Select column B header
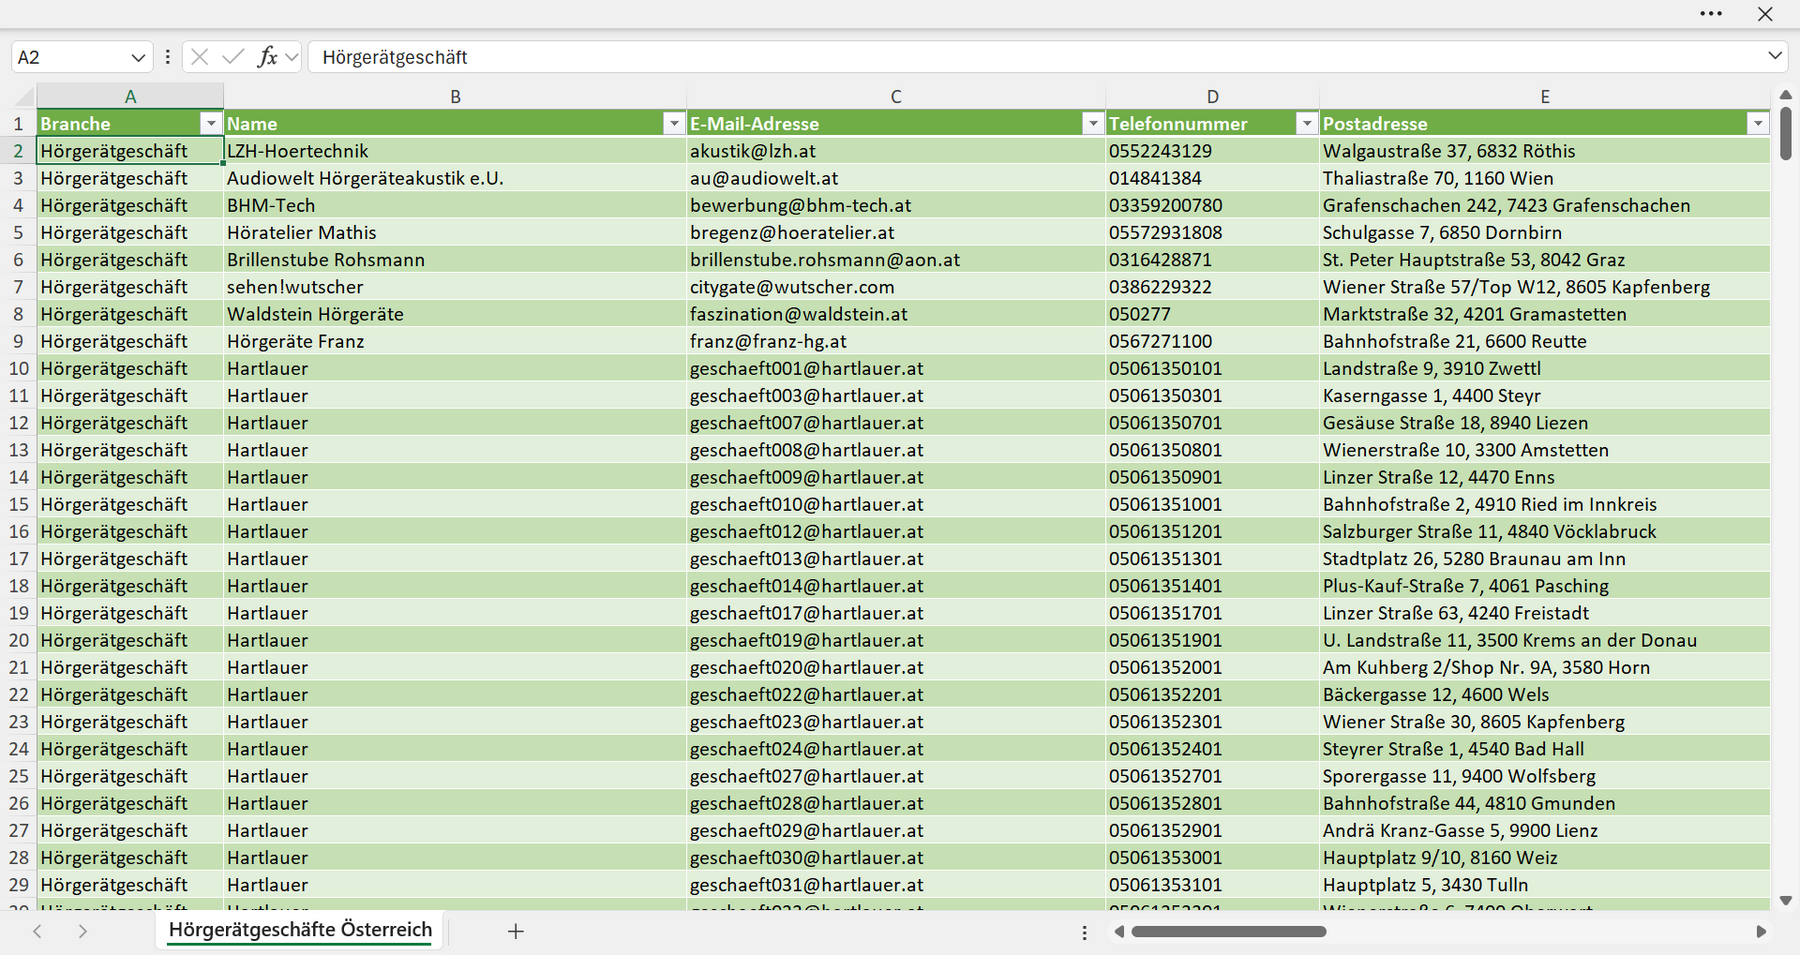 click(455, 97)
